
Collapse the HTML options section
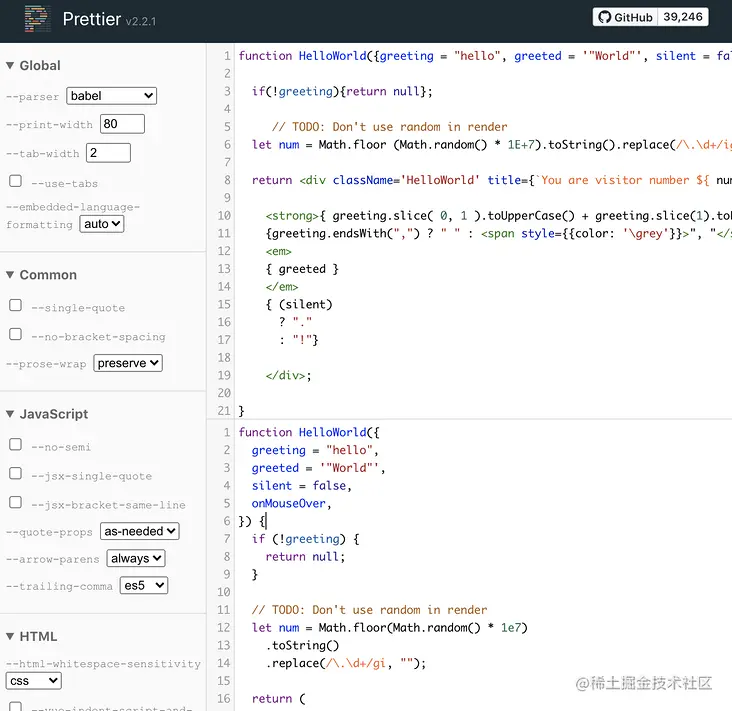[31, 637]
